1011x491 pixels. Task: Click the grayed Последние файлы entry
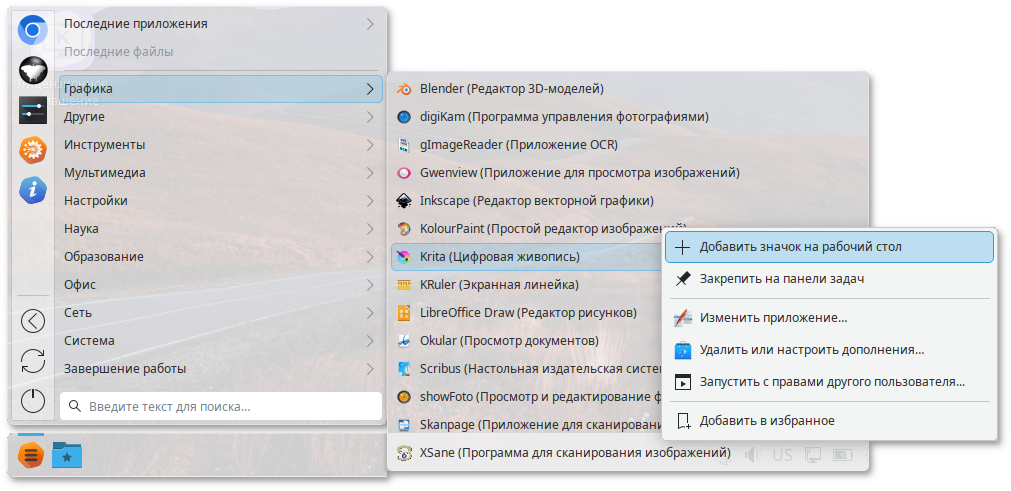pos(119,52)
